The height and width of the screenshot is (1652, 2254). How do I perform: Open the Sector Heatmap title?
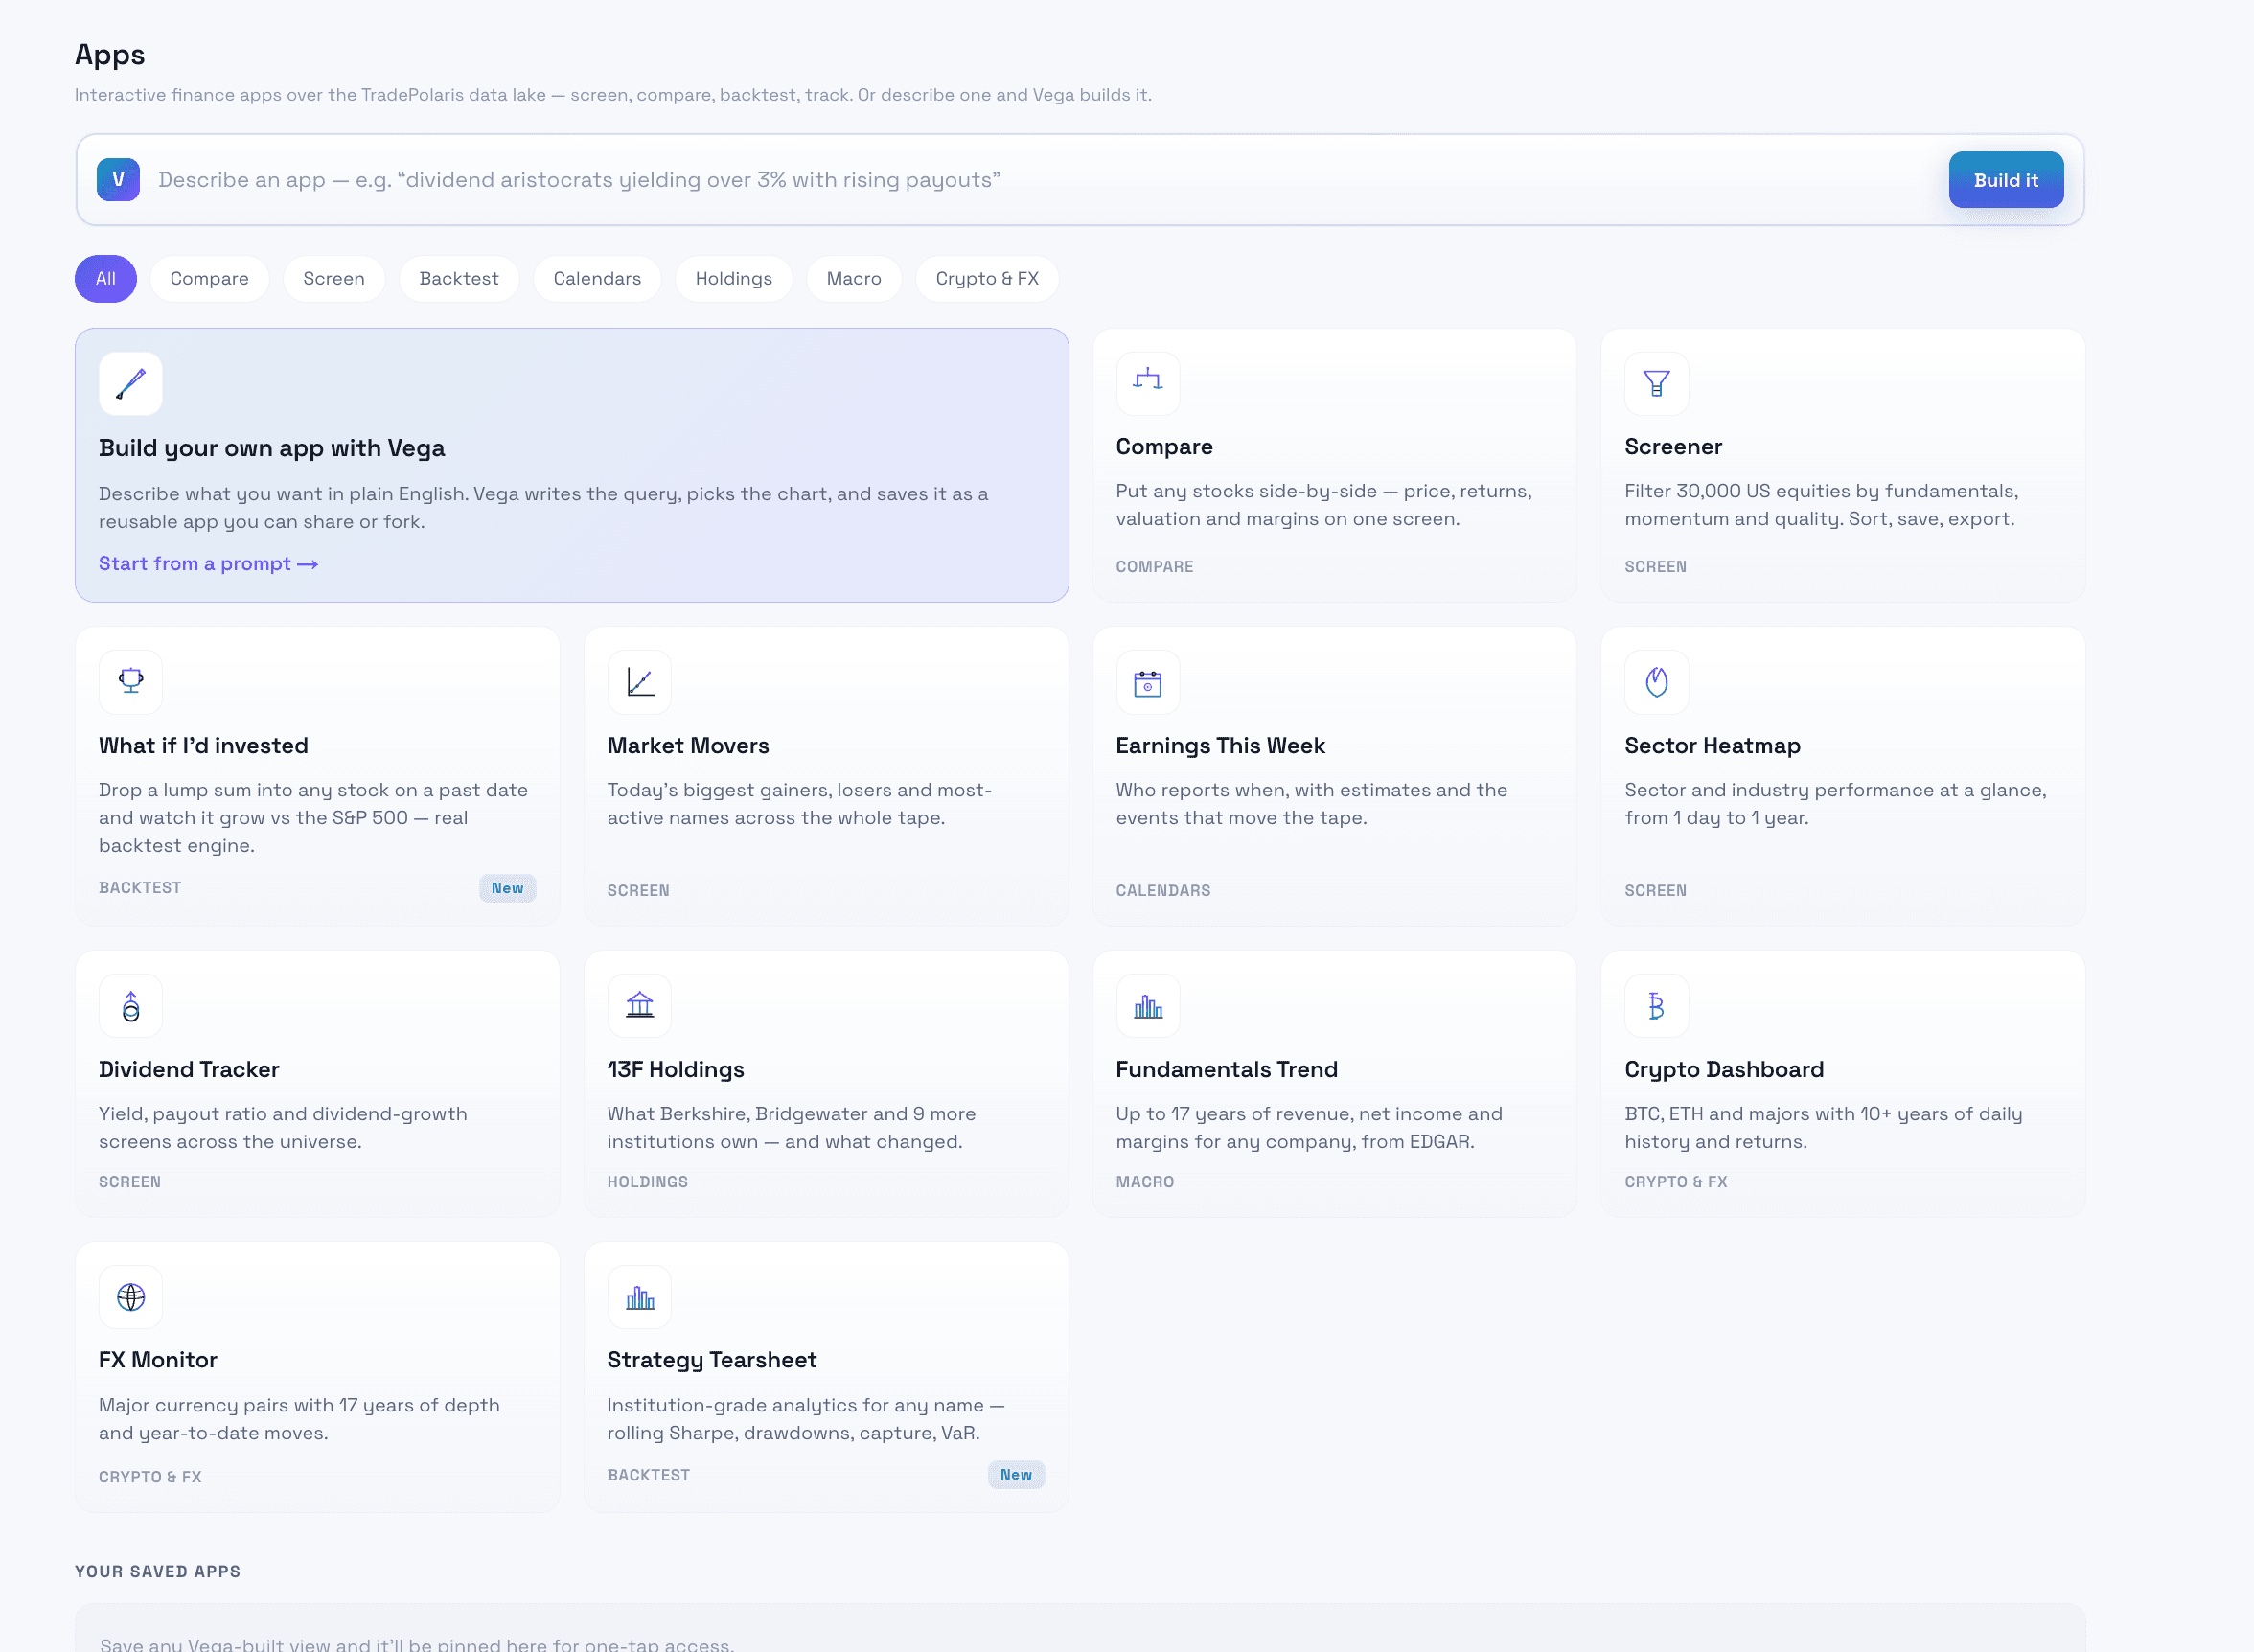[1712, 746]
